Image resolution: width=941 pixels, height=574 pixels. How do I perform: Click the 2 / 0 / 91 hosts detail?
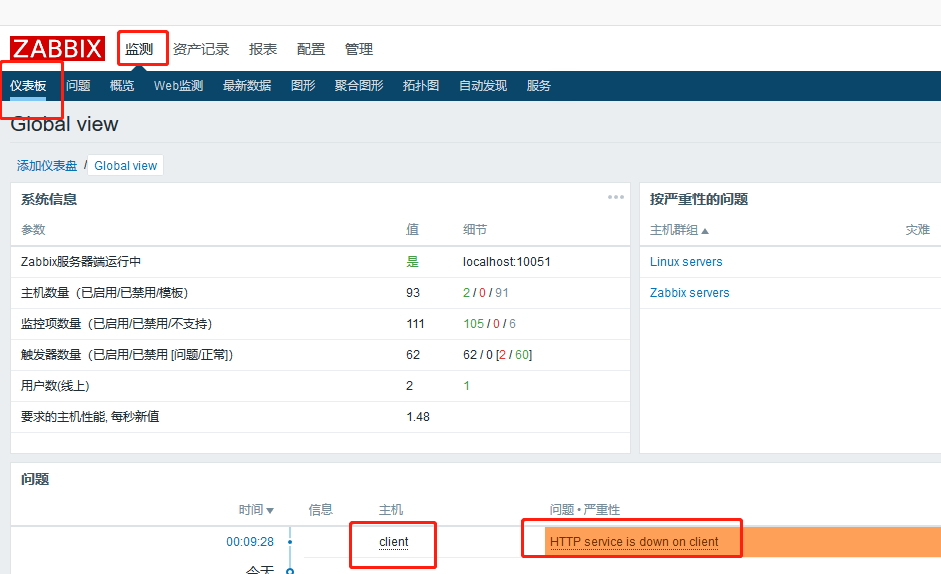coord(486,293)
